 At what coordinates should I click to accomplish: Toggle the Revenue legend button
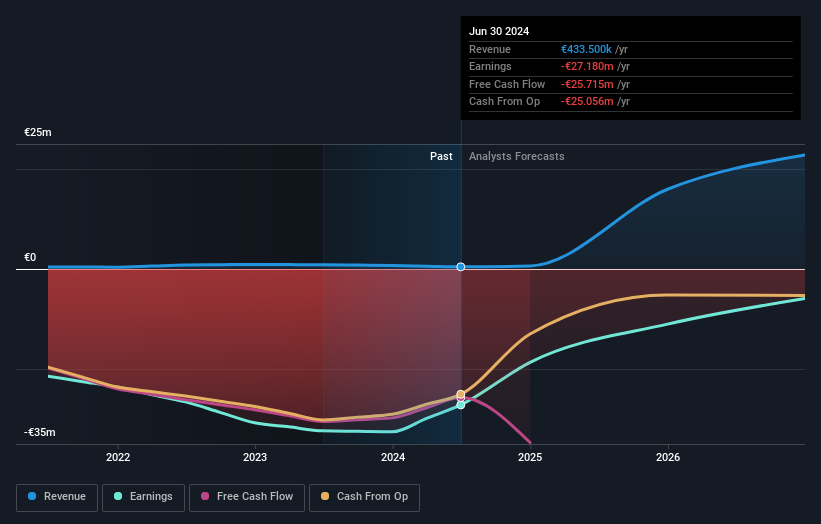click(57, 497)
